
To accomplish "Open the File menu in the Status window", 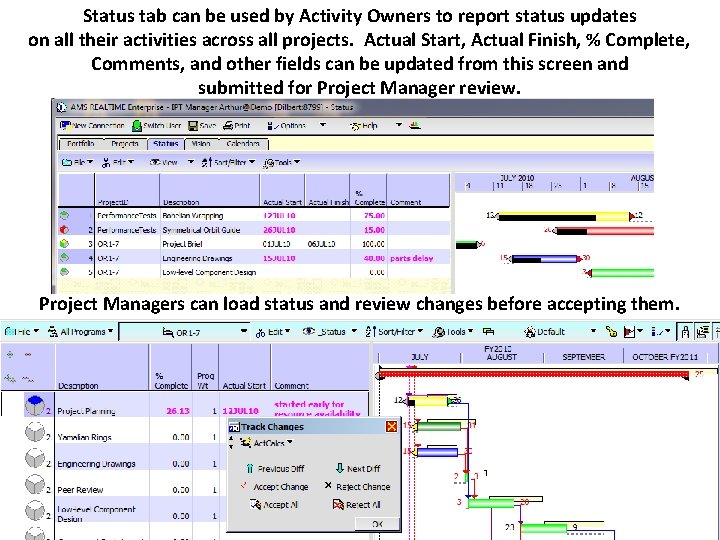I will click(x=77, y=162).
